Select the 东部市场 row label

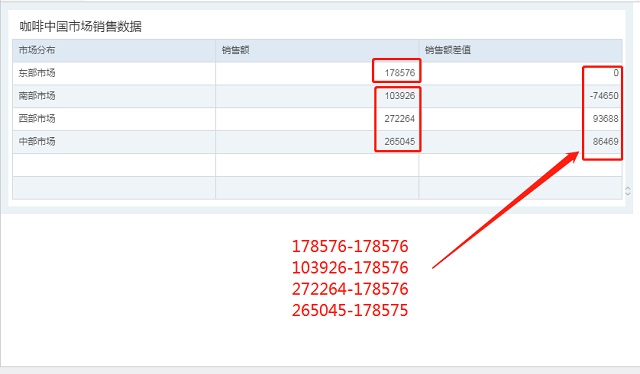(37, 73)
